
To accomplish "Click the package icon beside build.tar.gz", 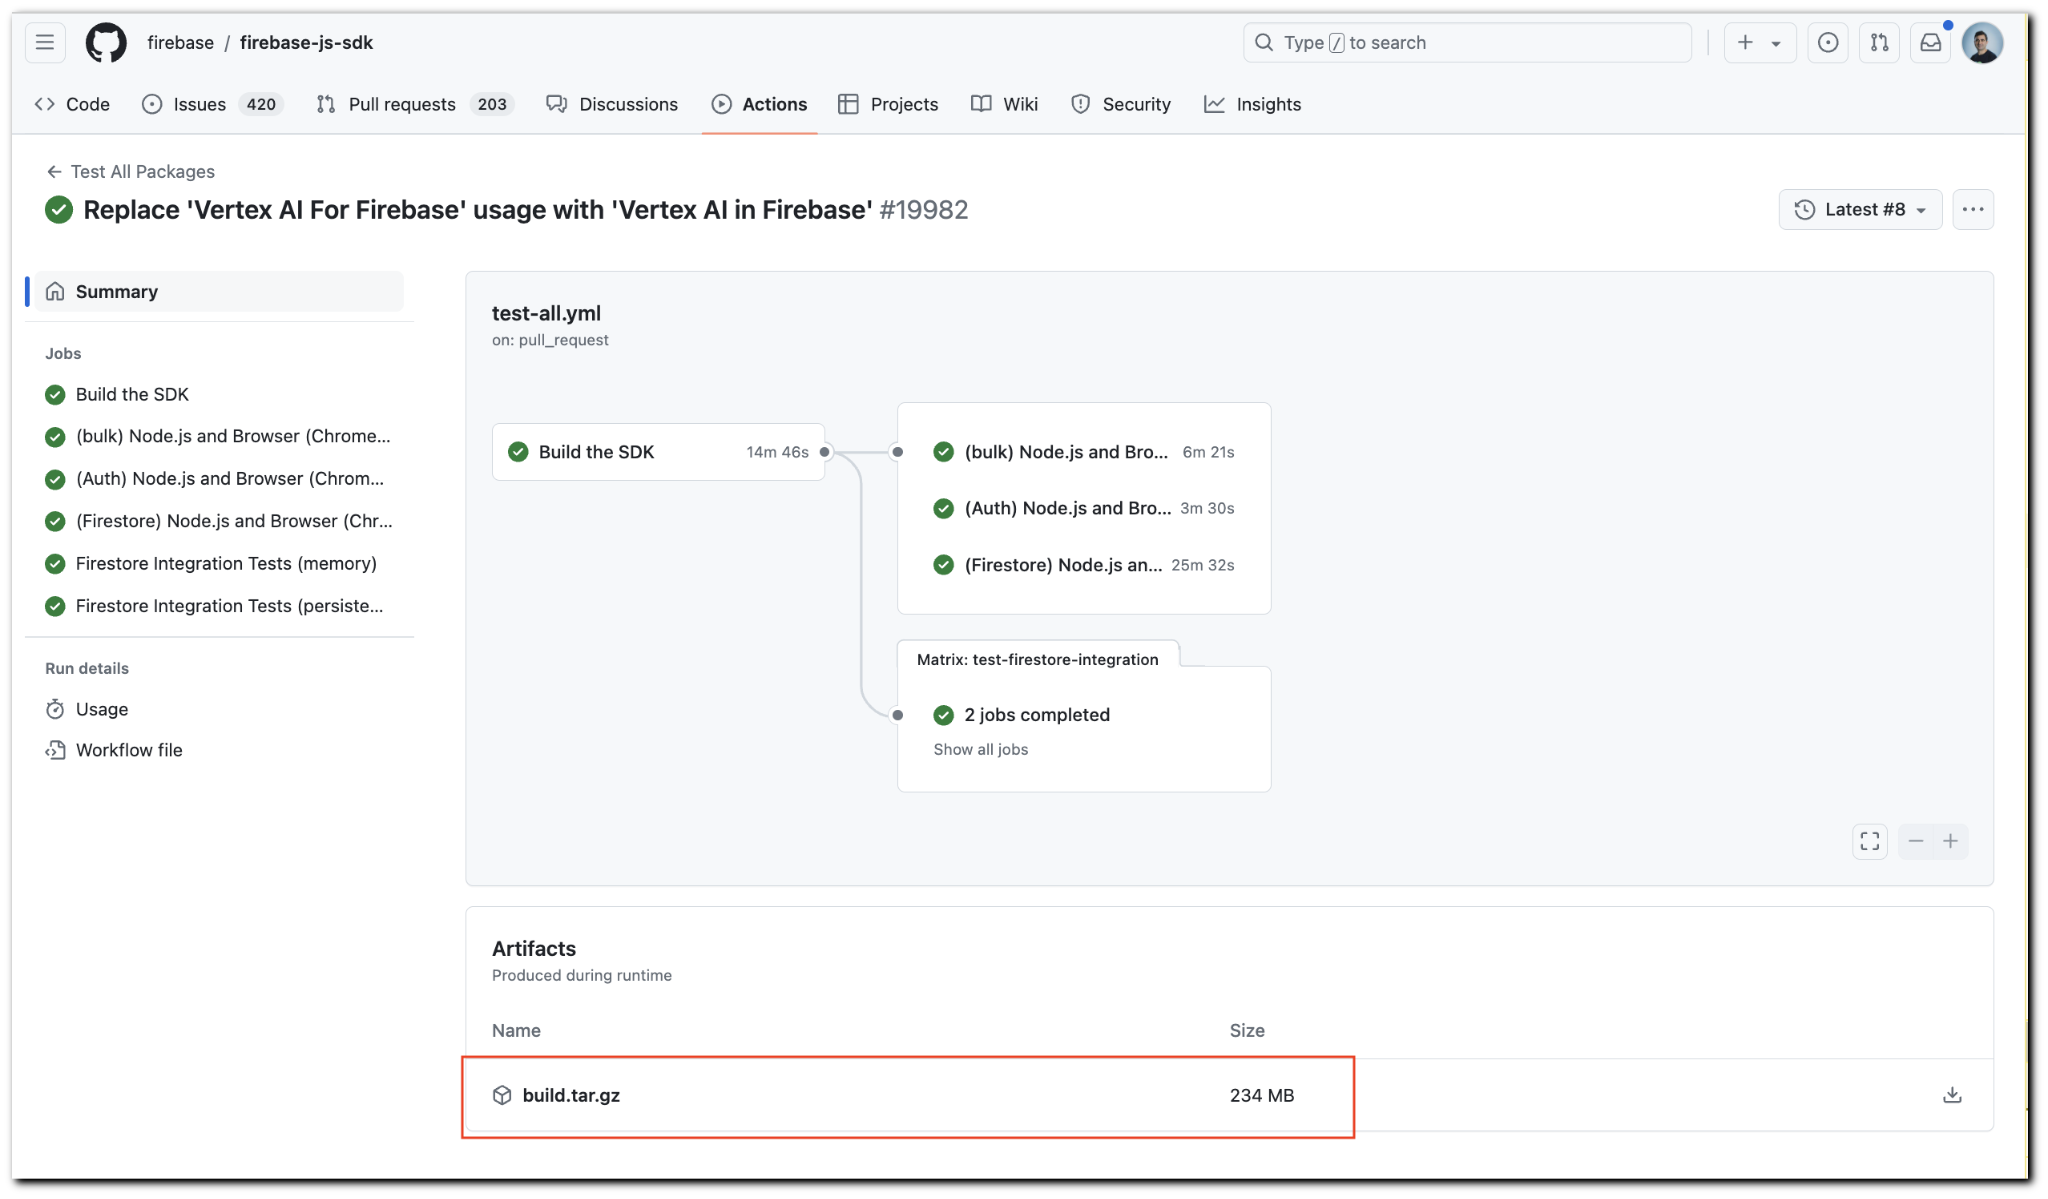I will click(501, 1095).
